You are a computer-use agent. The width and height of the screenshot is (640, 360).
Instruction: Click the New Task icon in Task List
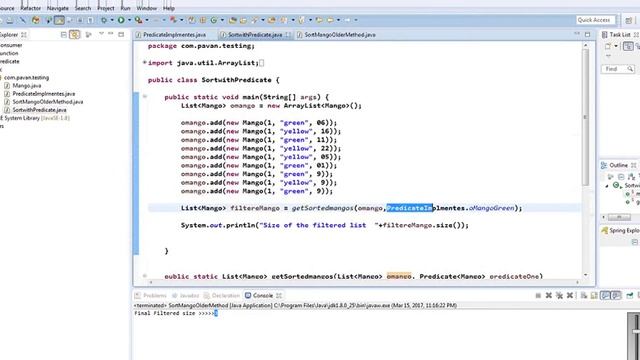coord(608,46)
